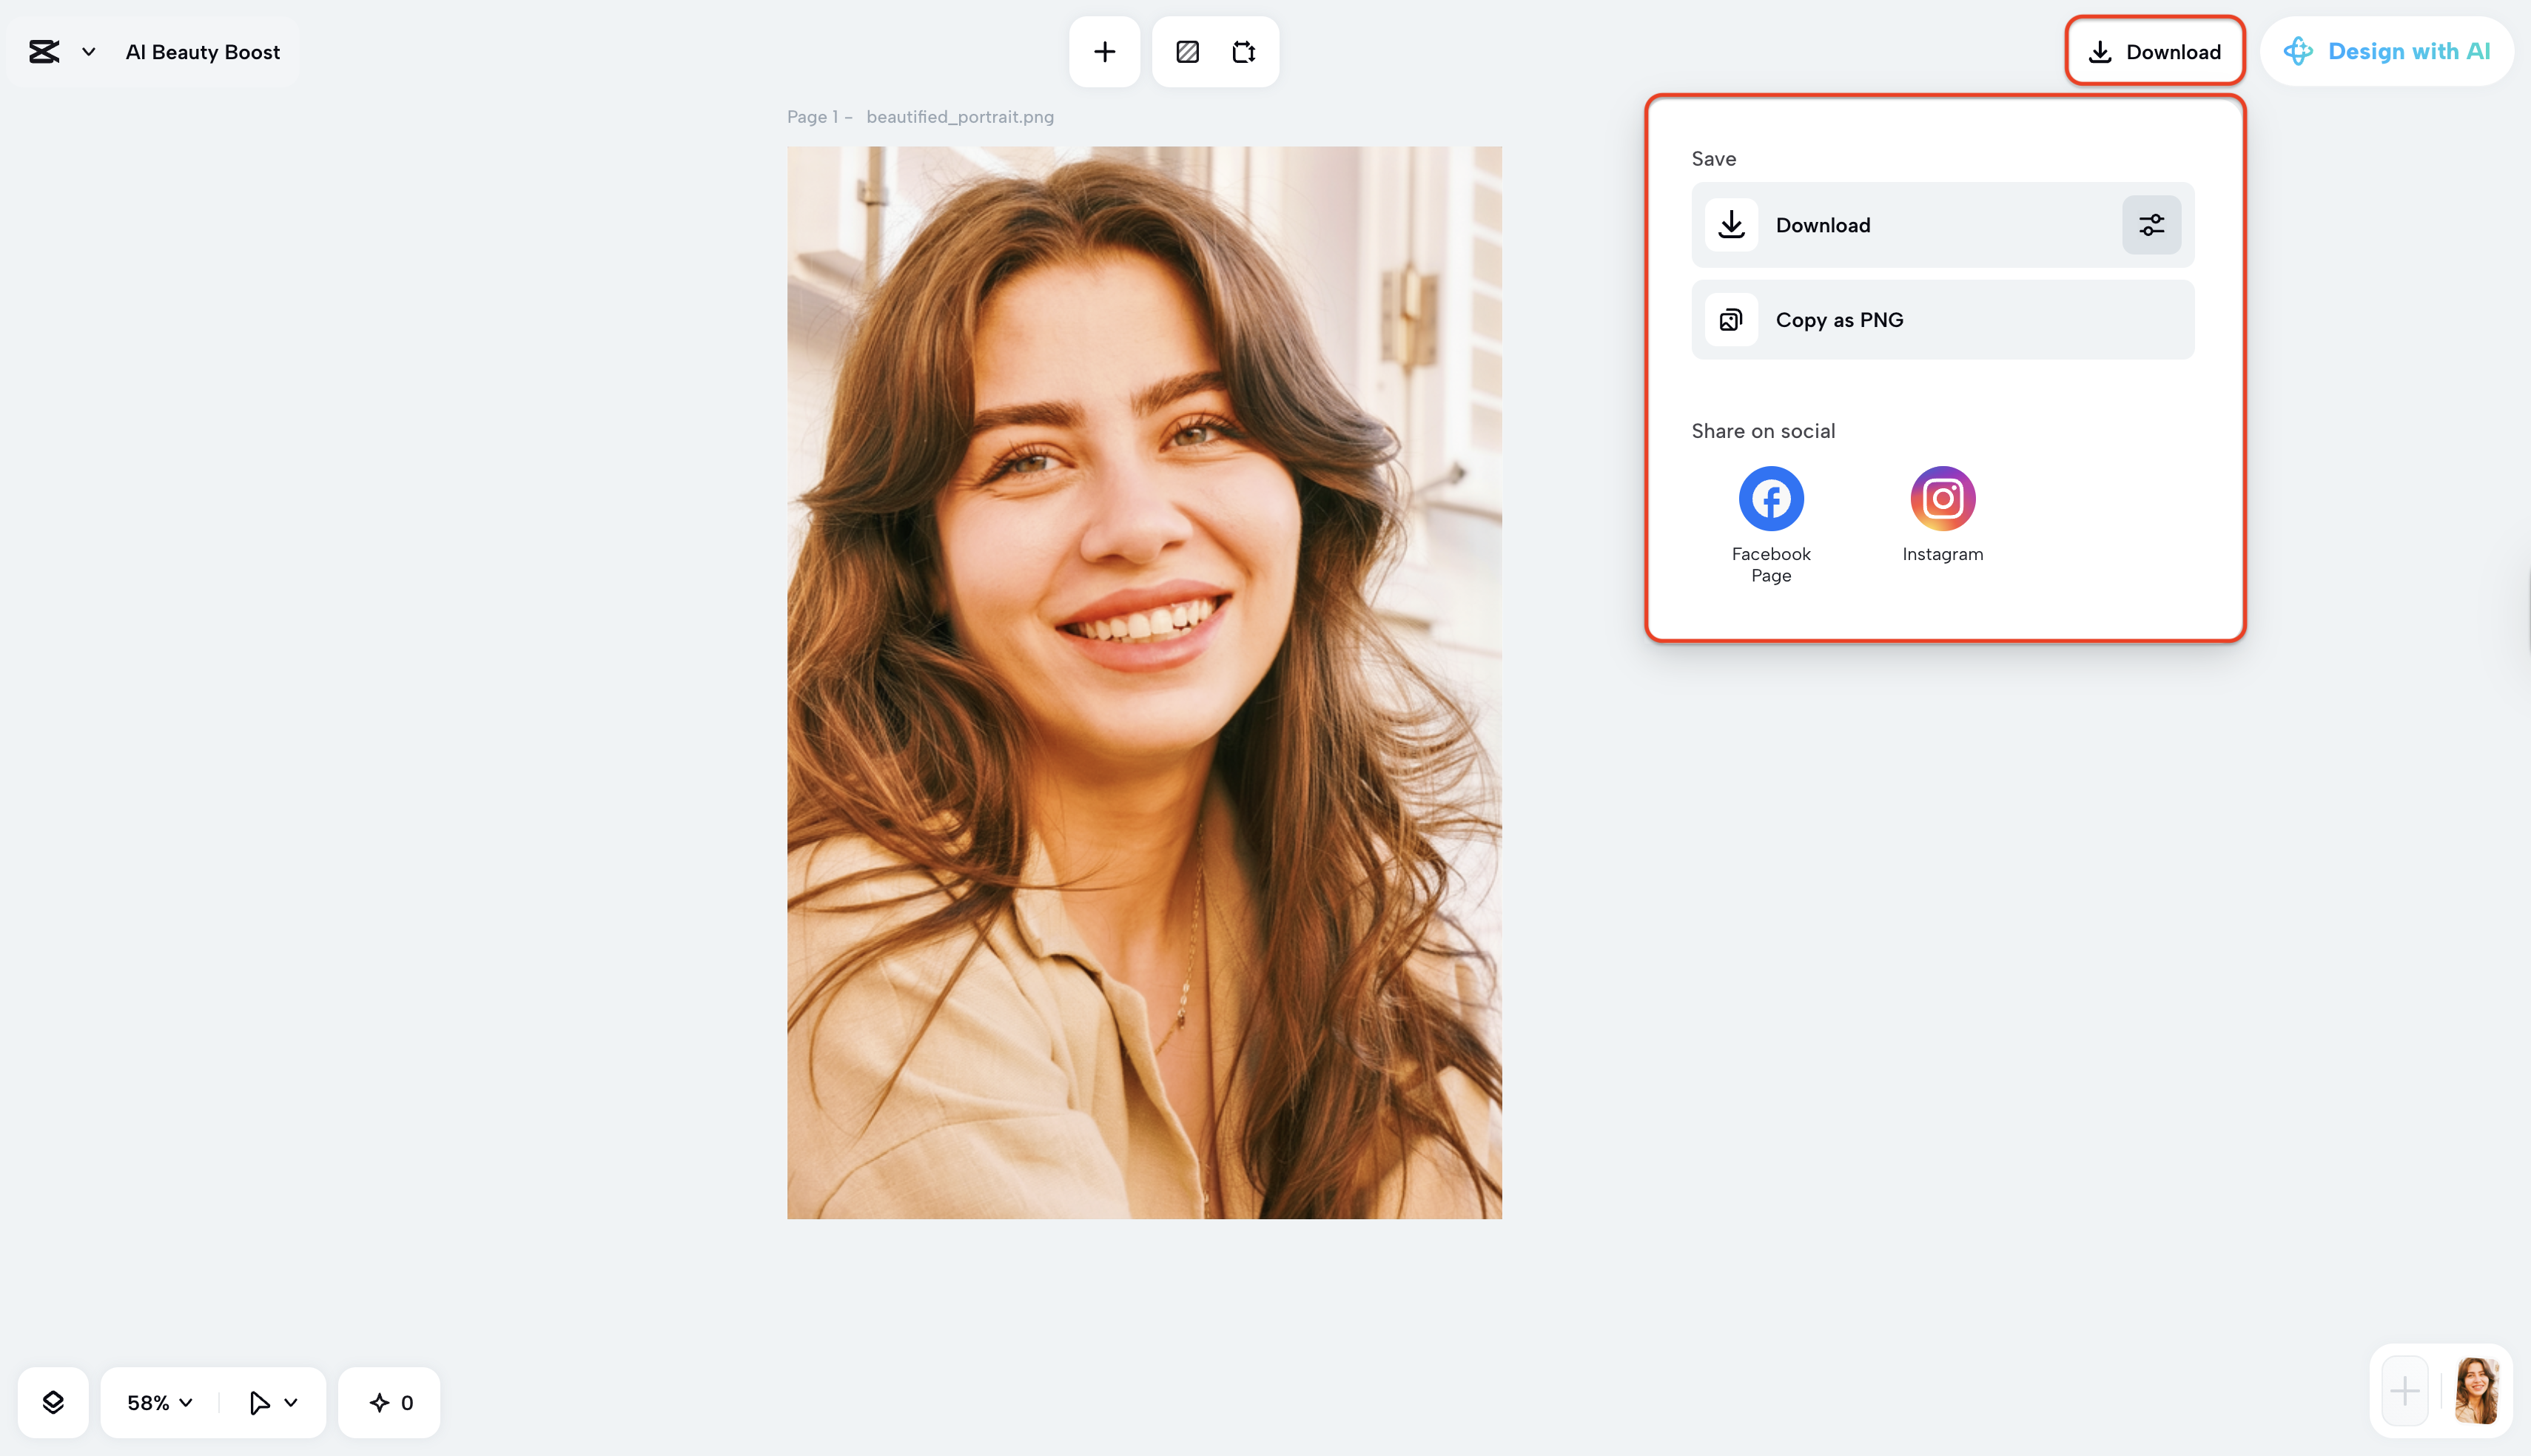Viewport: 2531px width, 1456px height.
Task: Open download settings with the adjustments icon
Action: pyautogui.click(x=2150, y=225)
